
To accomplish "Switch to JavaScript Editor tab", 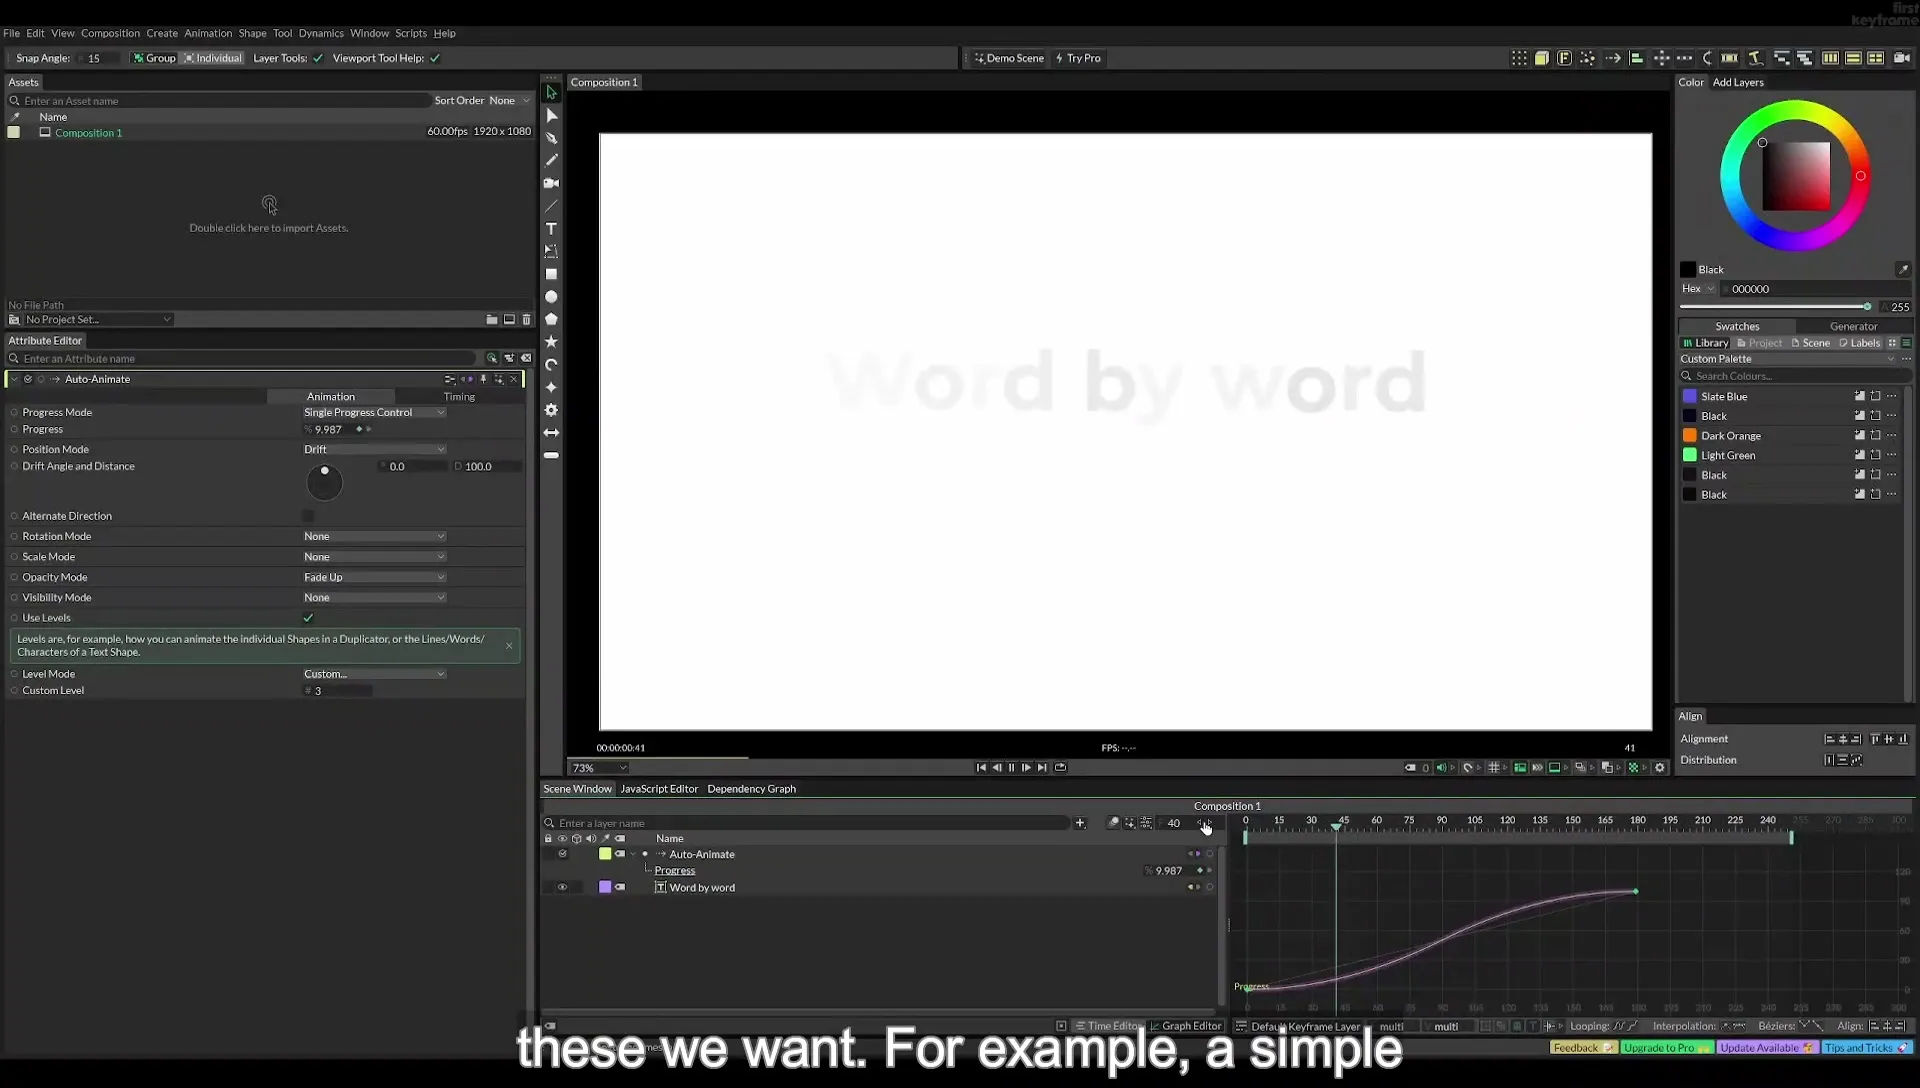I will coord(659,789).
